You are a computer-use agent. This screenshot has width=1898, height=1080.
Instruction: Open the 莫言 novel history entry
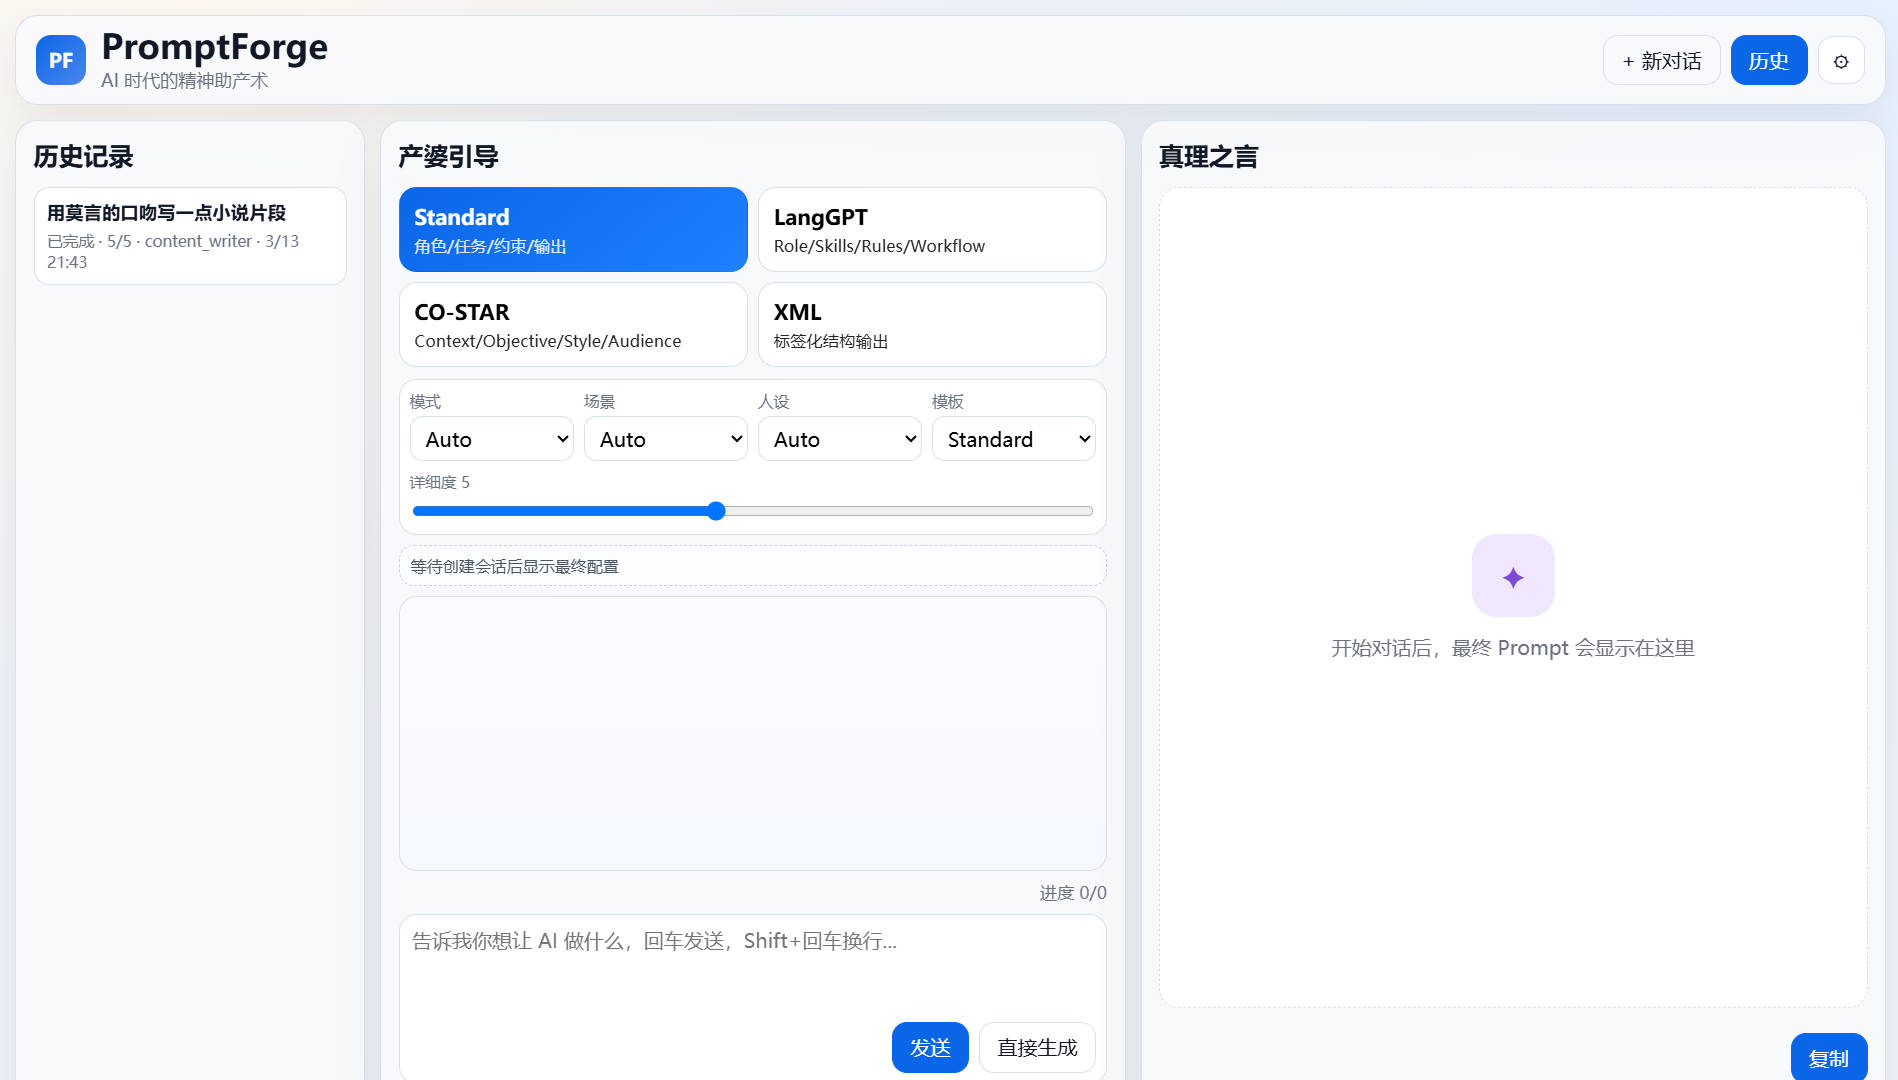[190, 236]
